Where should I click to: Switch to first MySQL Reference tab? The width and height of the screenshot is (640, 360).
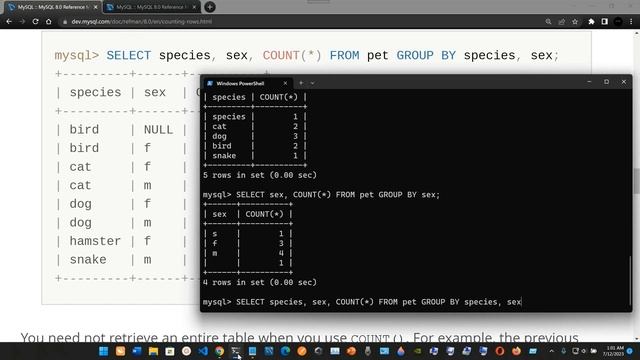tap(53, 7)
